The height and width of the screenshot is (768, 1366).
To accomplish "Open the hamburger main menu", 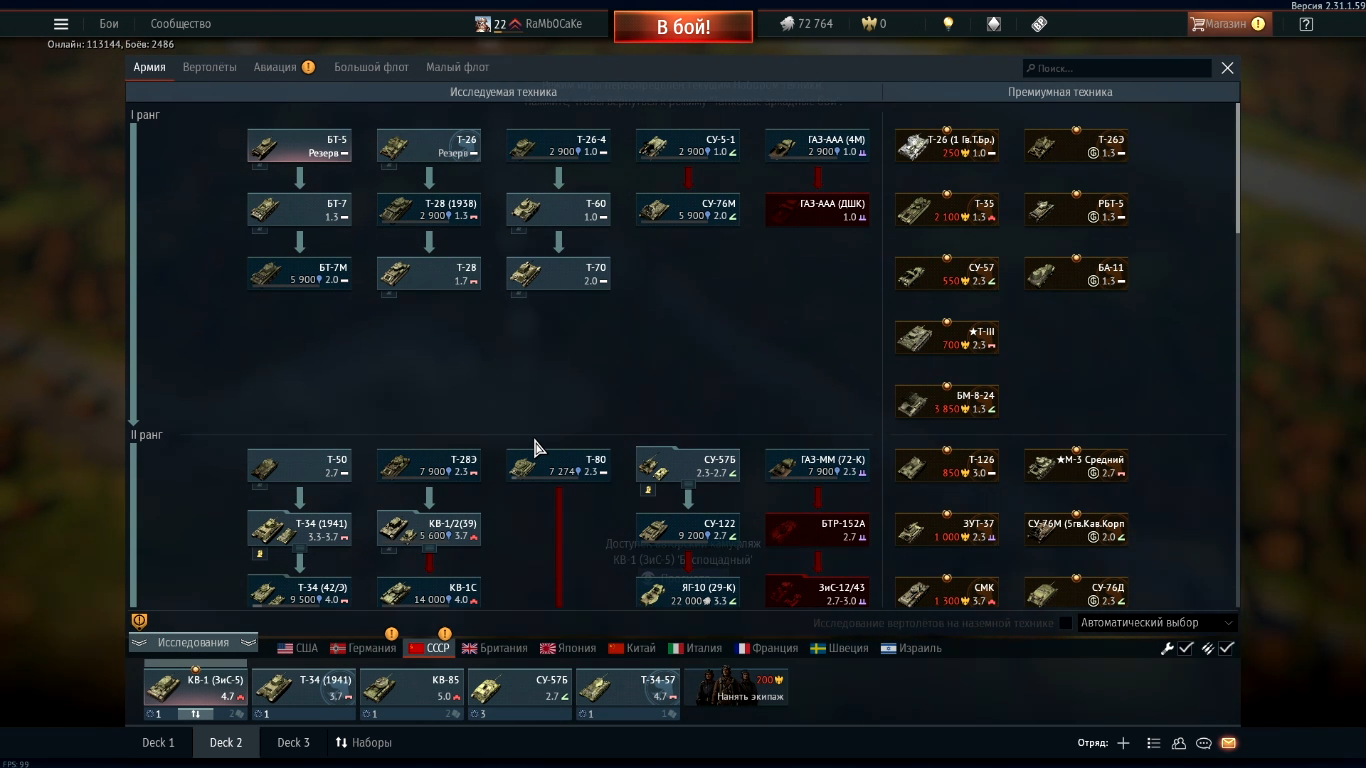I will tap(61, 24).
